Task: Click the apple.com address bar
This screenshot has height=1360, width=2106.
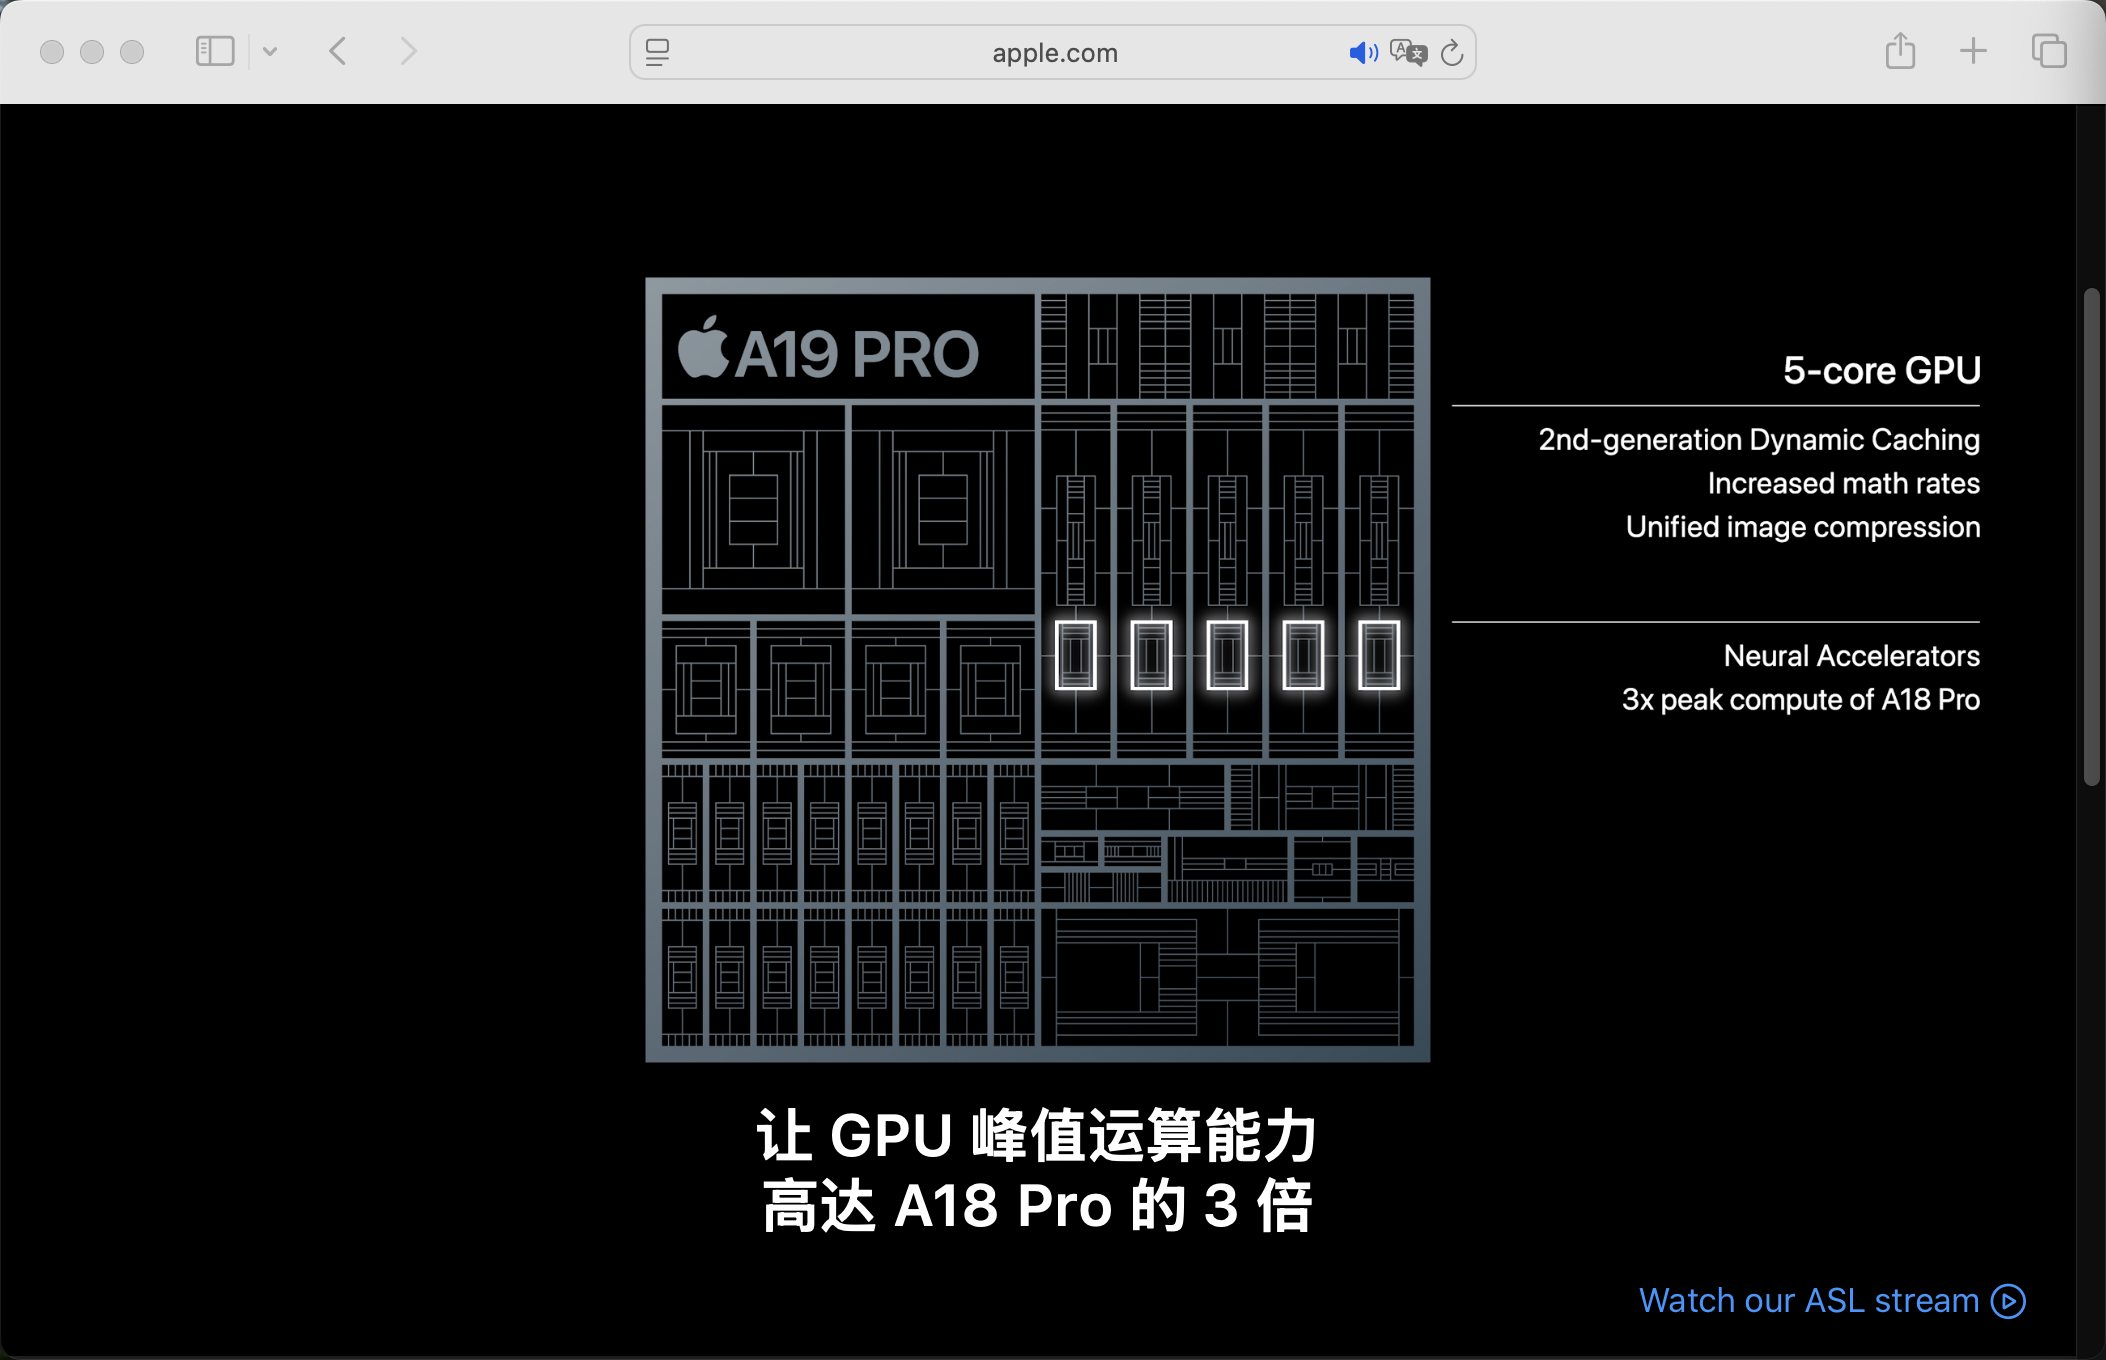Action: coord(1053,52)
